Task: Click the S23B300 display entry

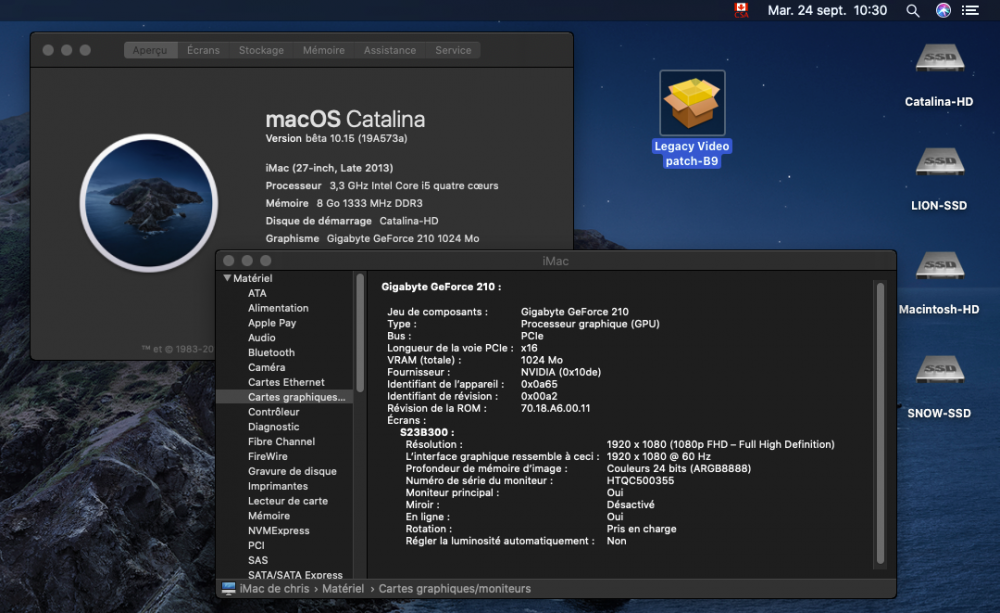Action: [427, 432]
